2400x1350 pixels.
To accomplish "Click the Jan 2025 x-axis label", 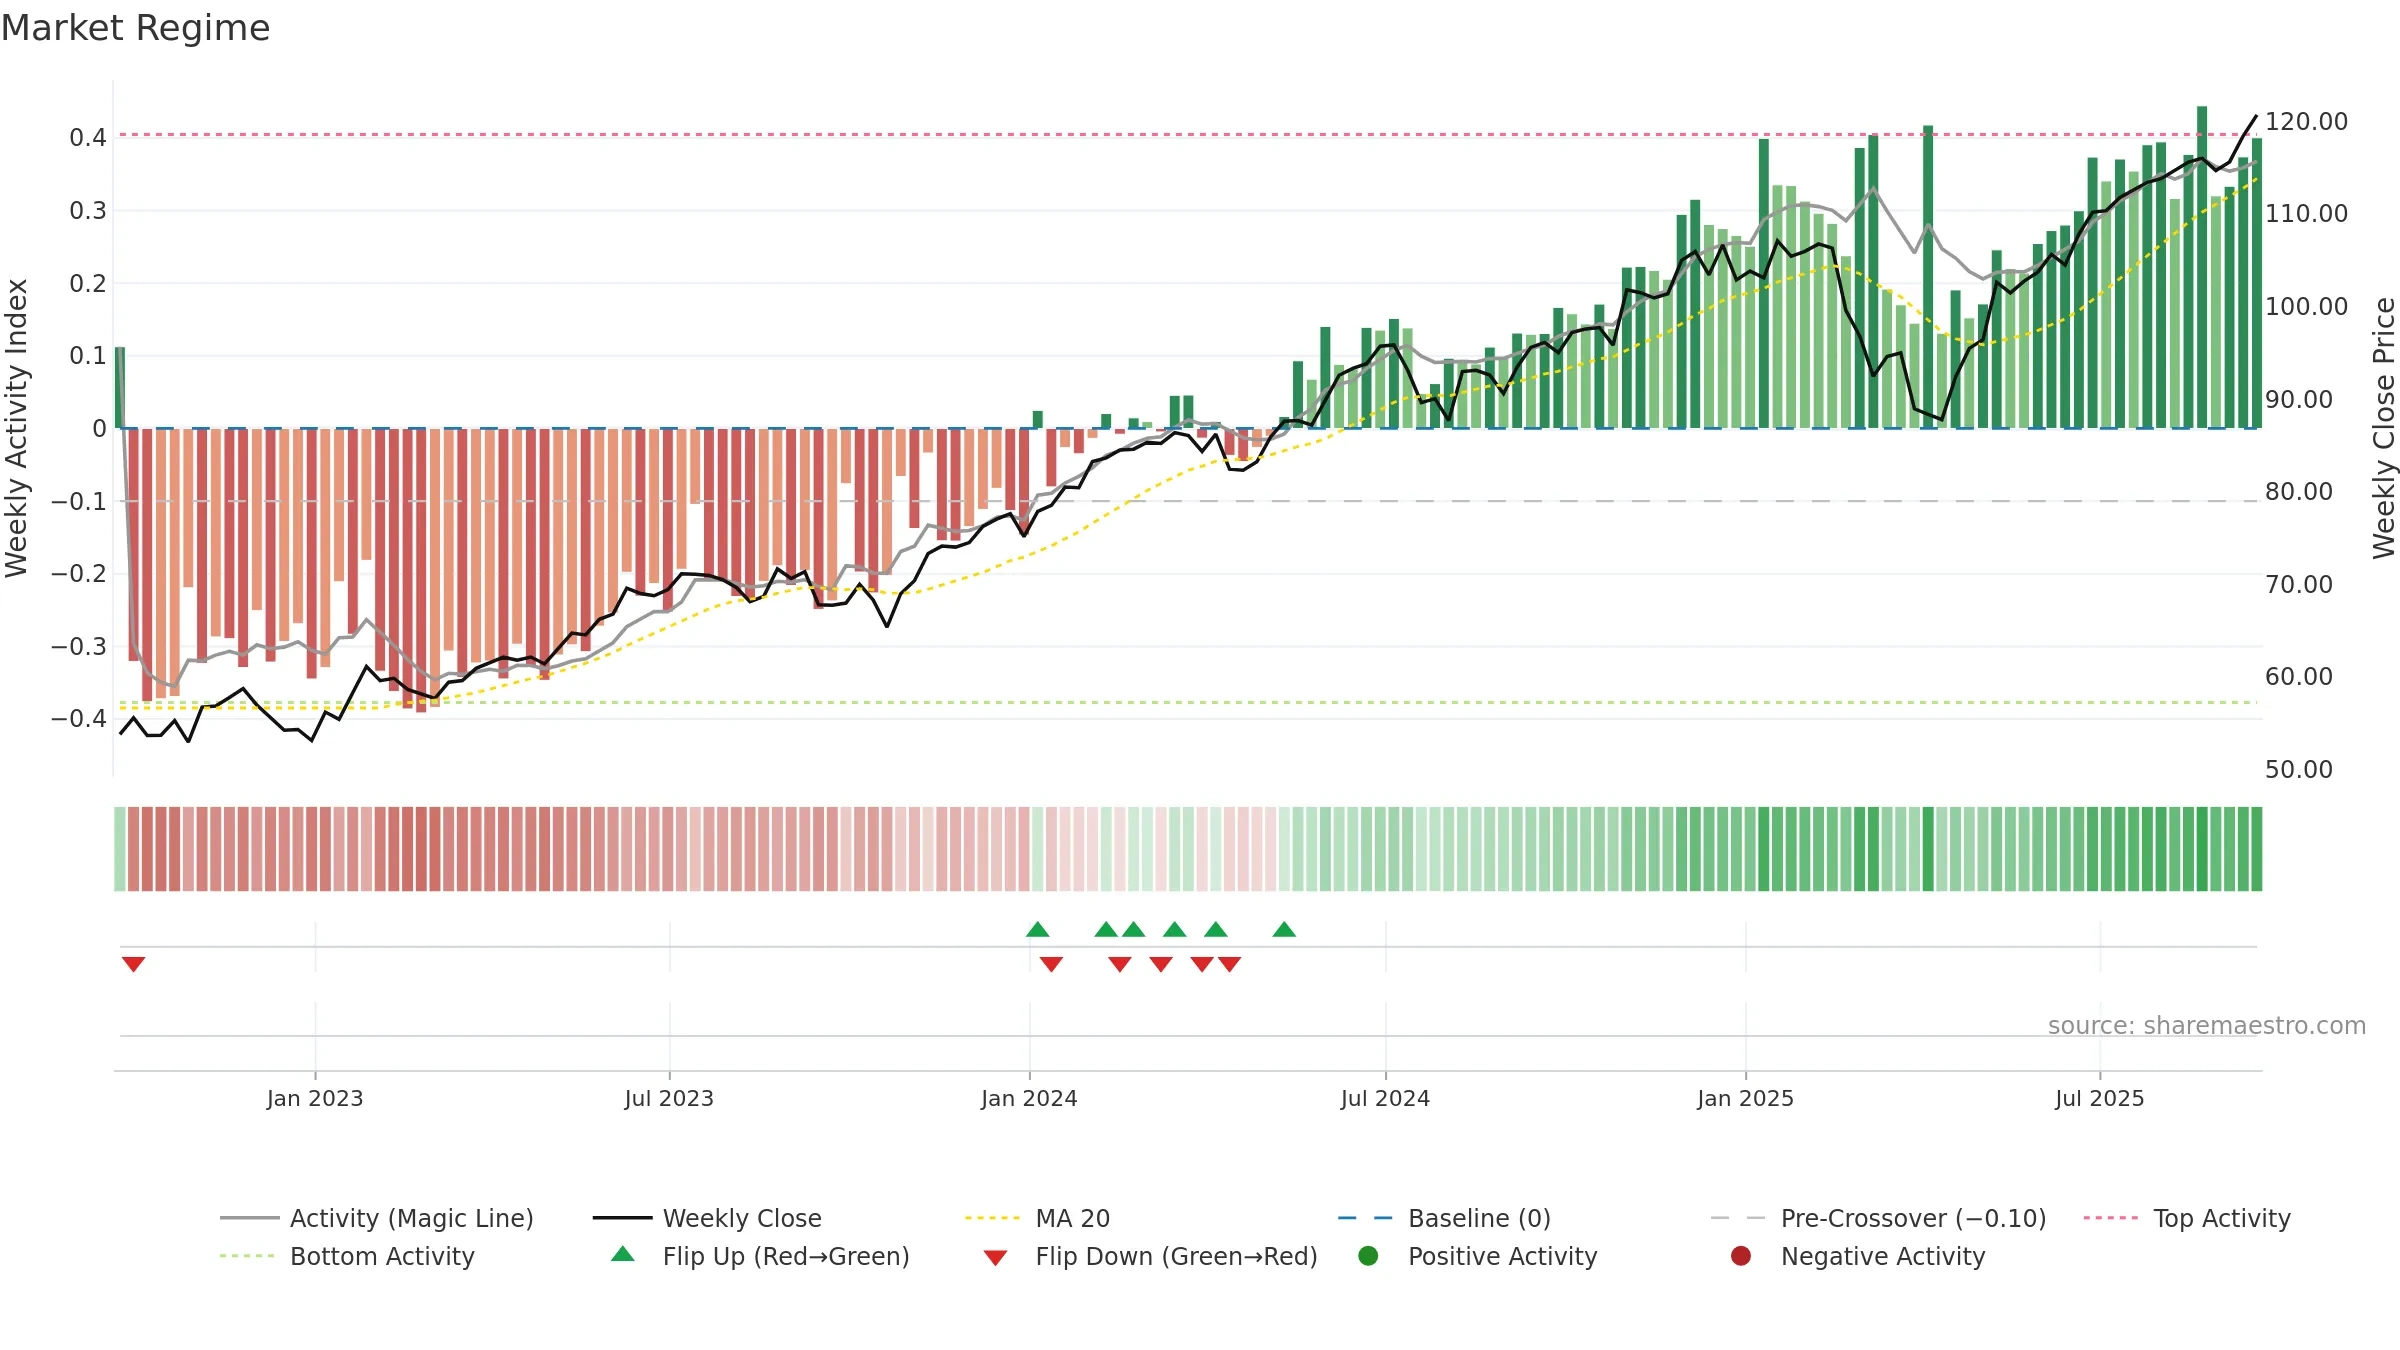I will (x=1745, y=1098).
